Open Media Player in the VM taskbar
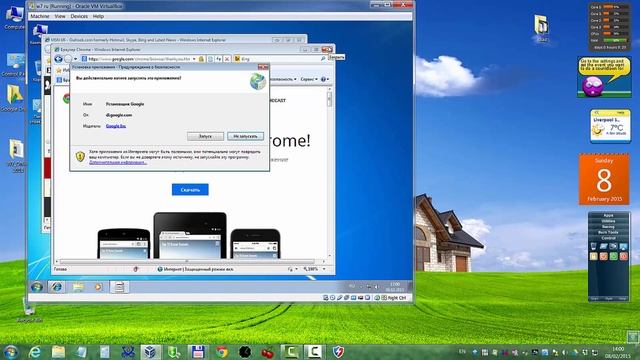 (98, 287)
